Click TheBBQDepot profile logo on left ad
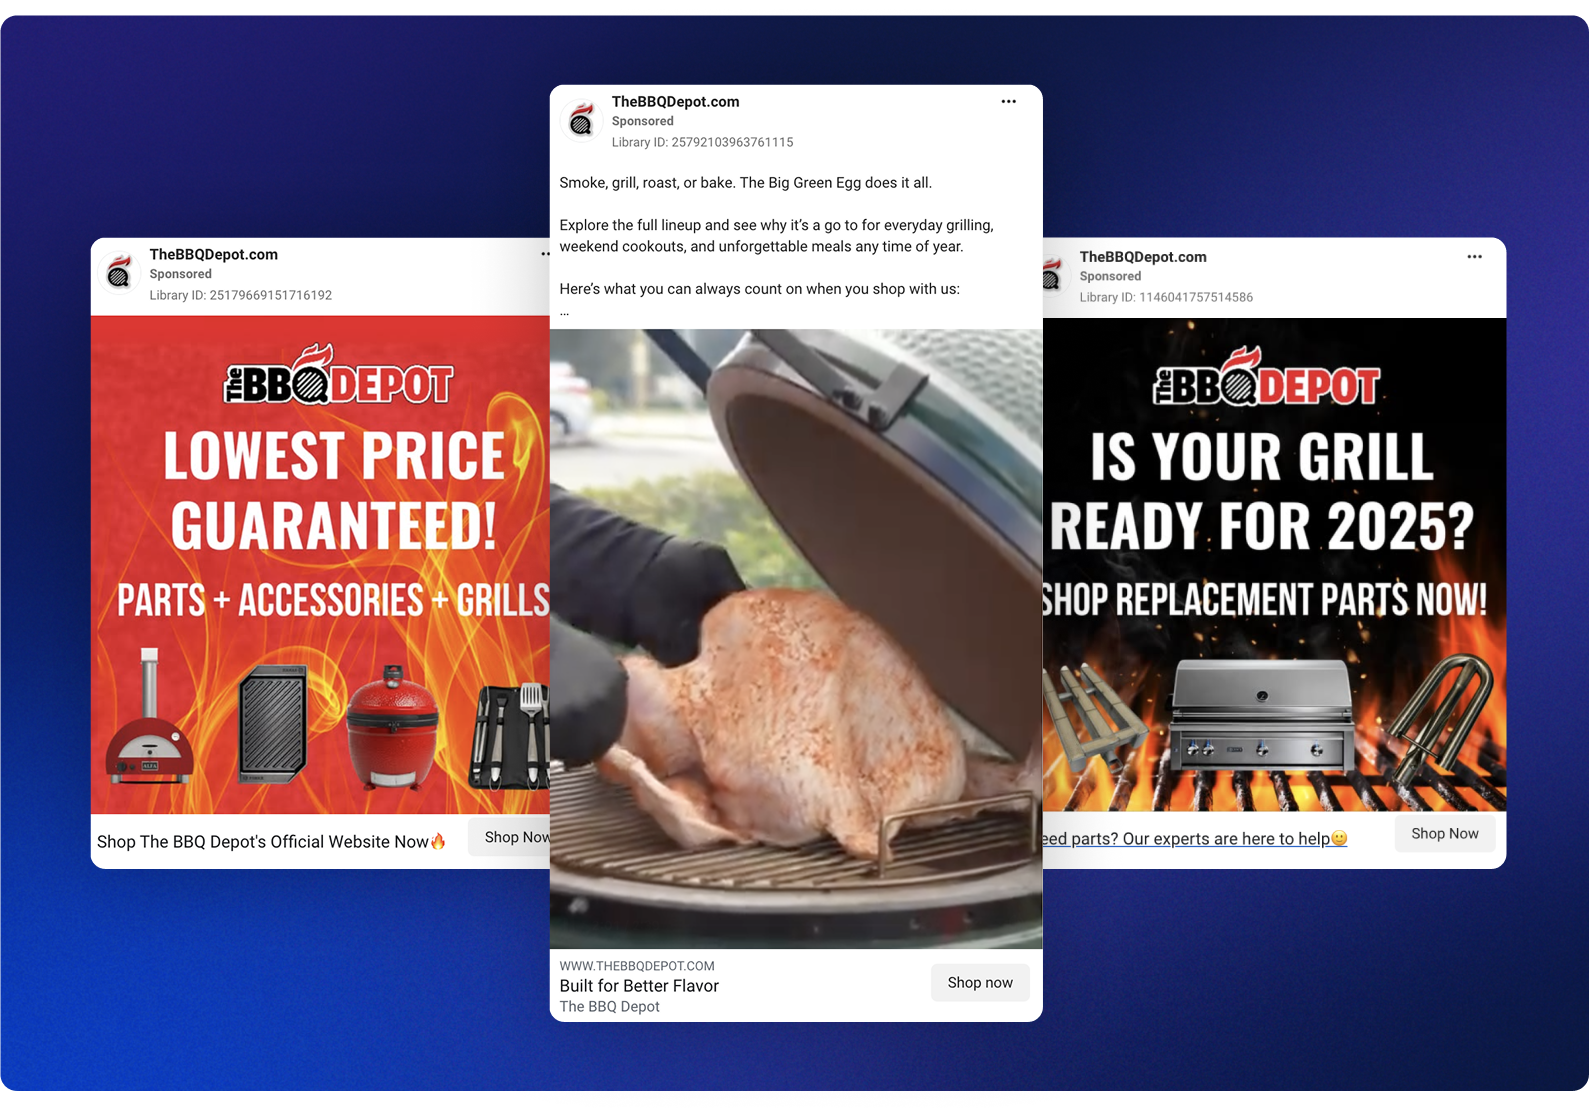This screenshot has height=1119, width=1589. point(119,273)
